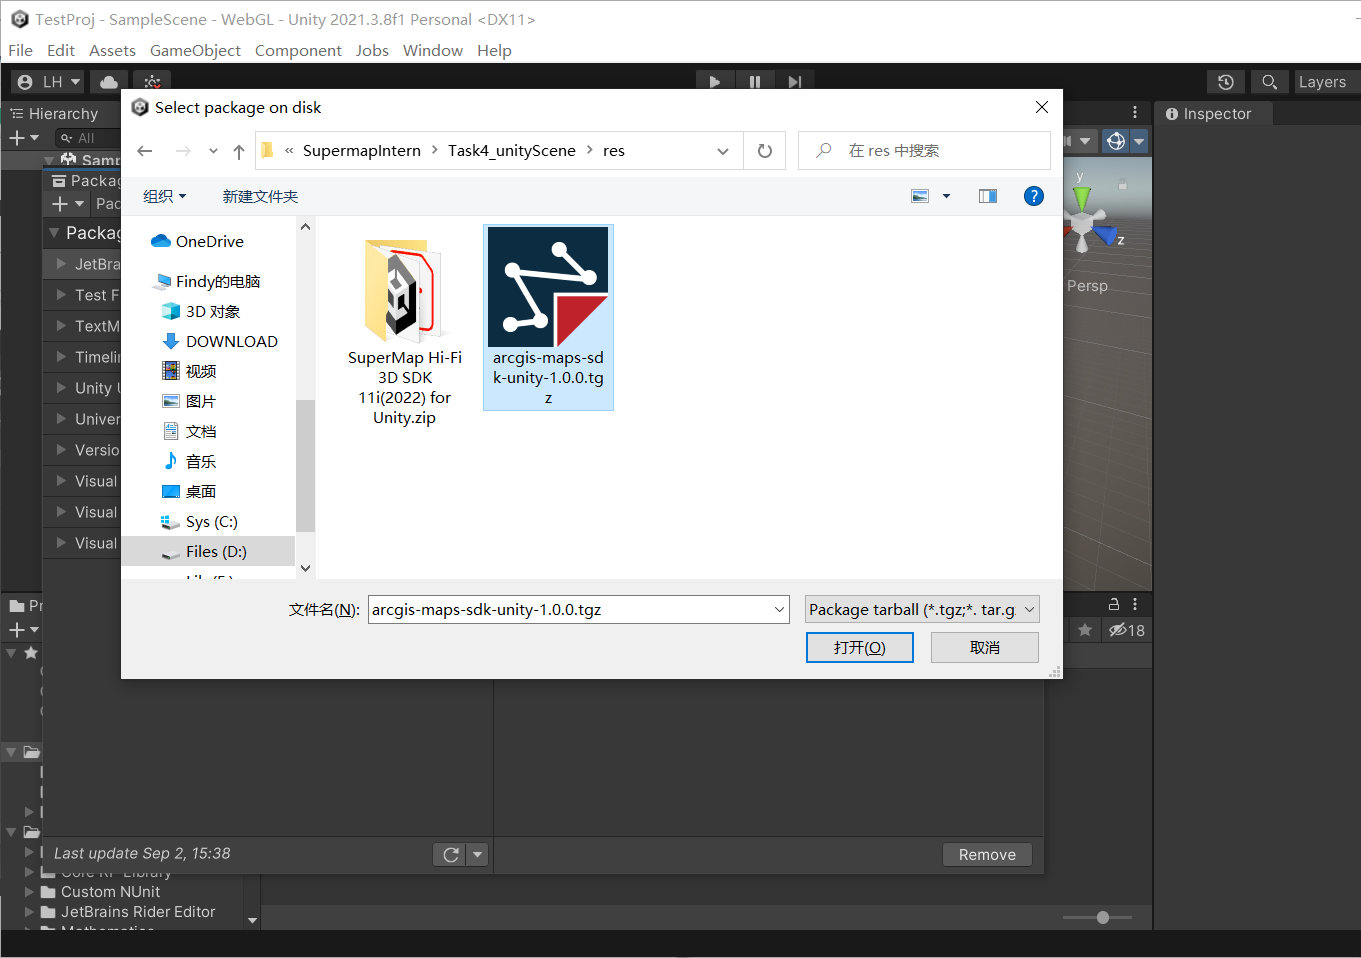Open the LH account dropdown

49,82
